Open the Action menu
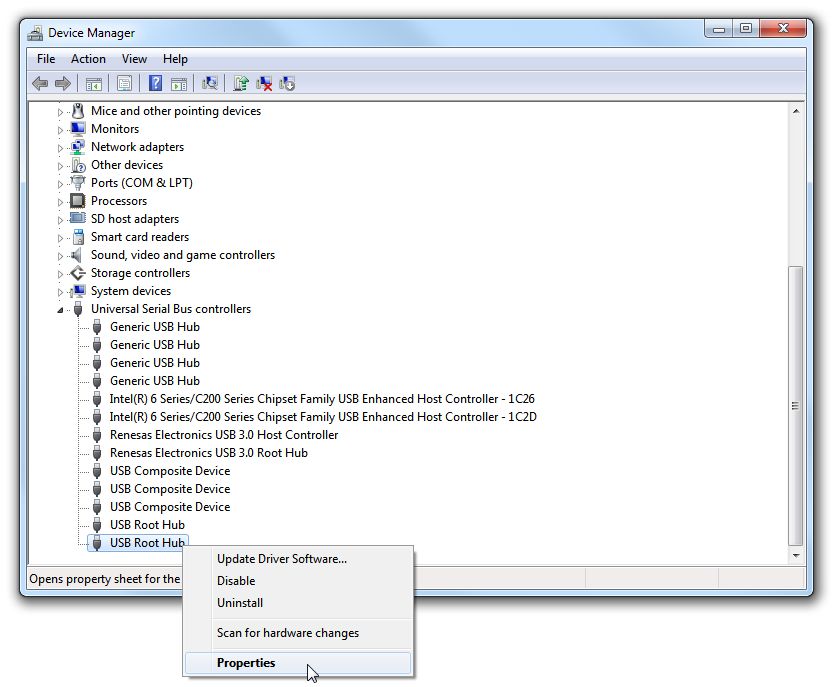The width and height of the screenshot is (833, 687). click(88, 59)
